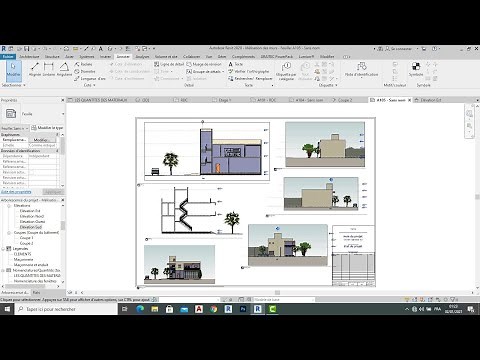
Task: Click the Save icon in quick access toolbar
Action: coord(27,49)
